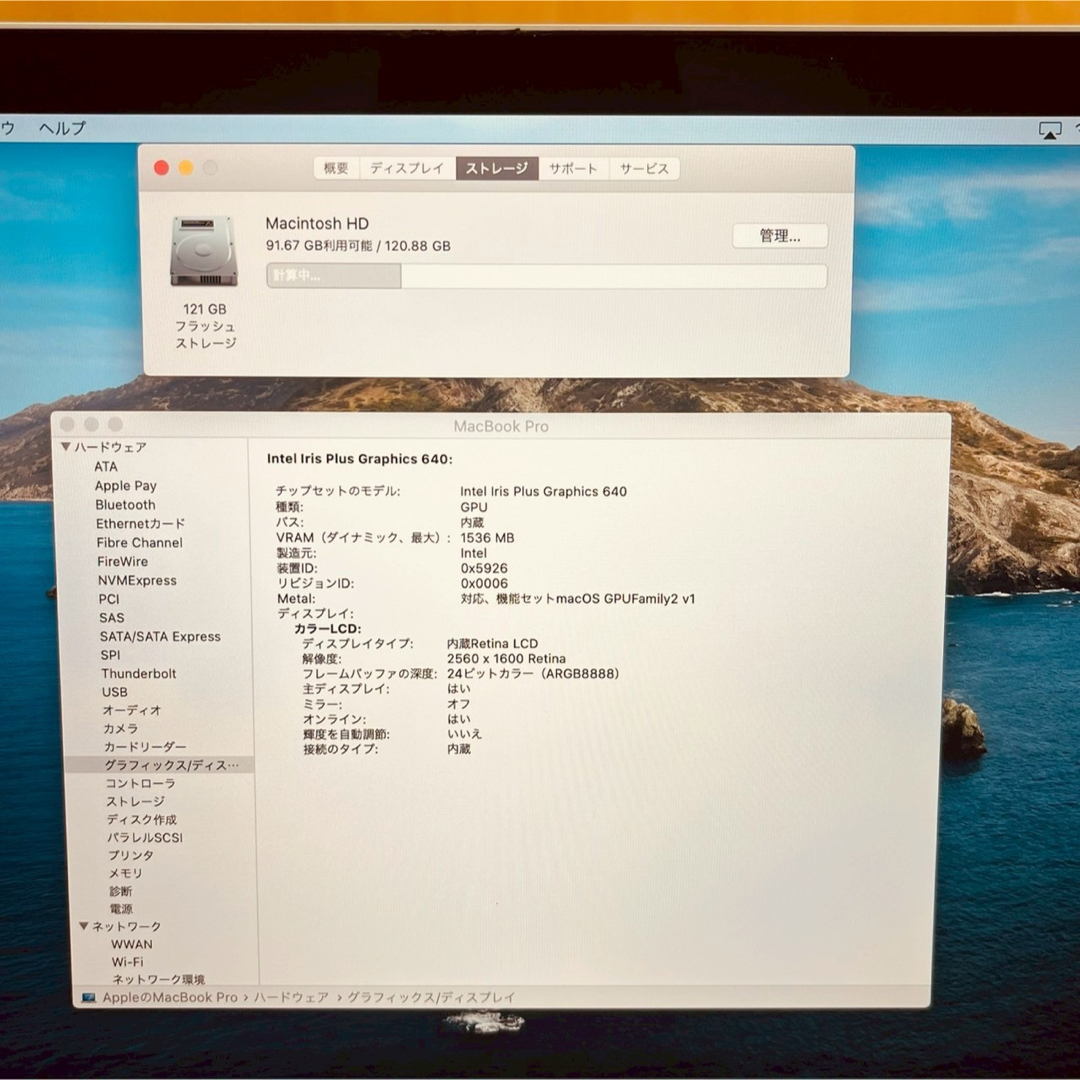Open the サービス tab
The height and width of the screenshot is (1080, 1080).
pyautogui.click(x=644, y=169)
